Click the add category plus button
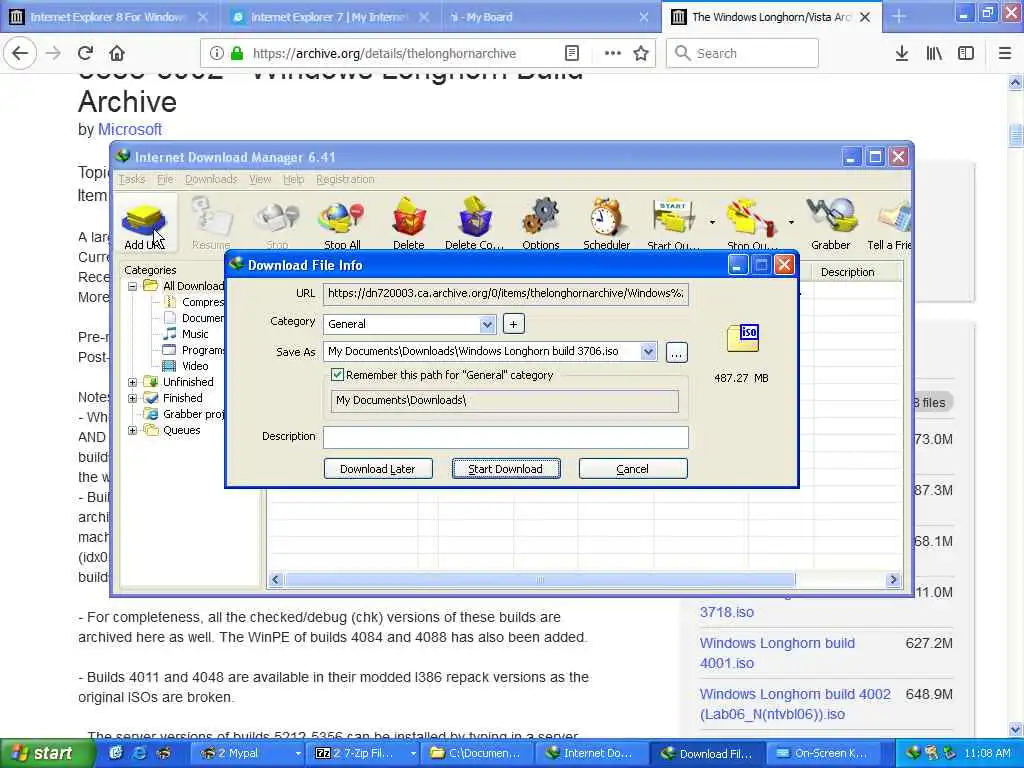This screenshot has width=1024, height=768. 513,324
